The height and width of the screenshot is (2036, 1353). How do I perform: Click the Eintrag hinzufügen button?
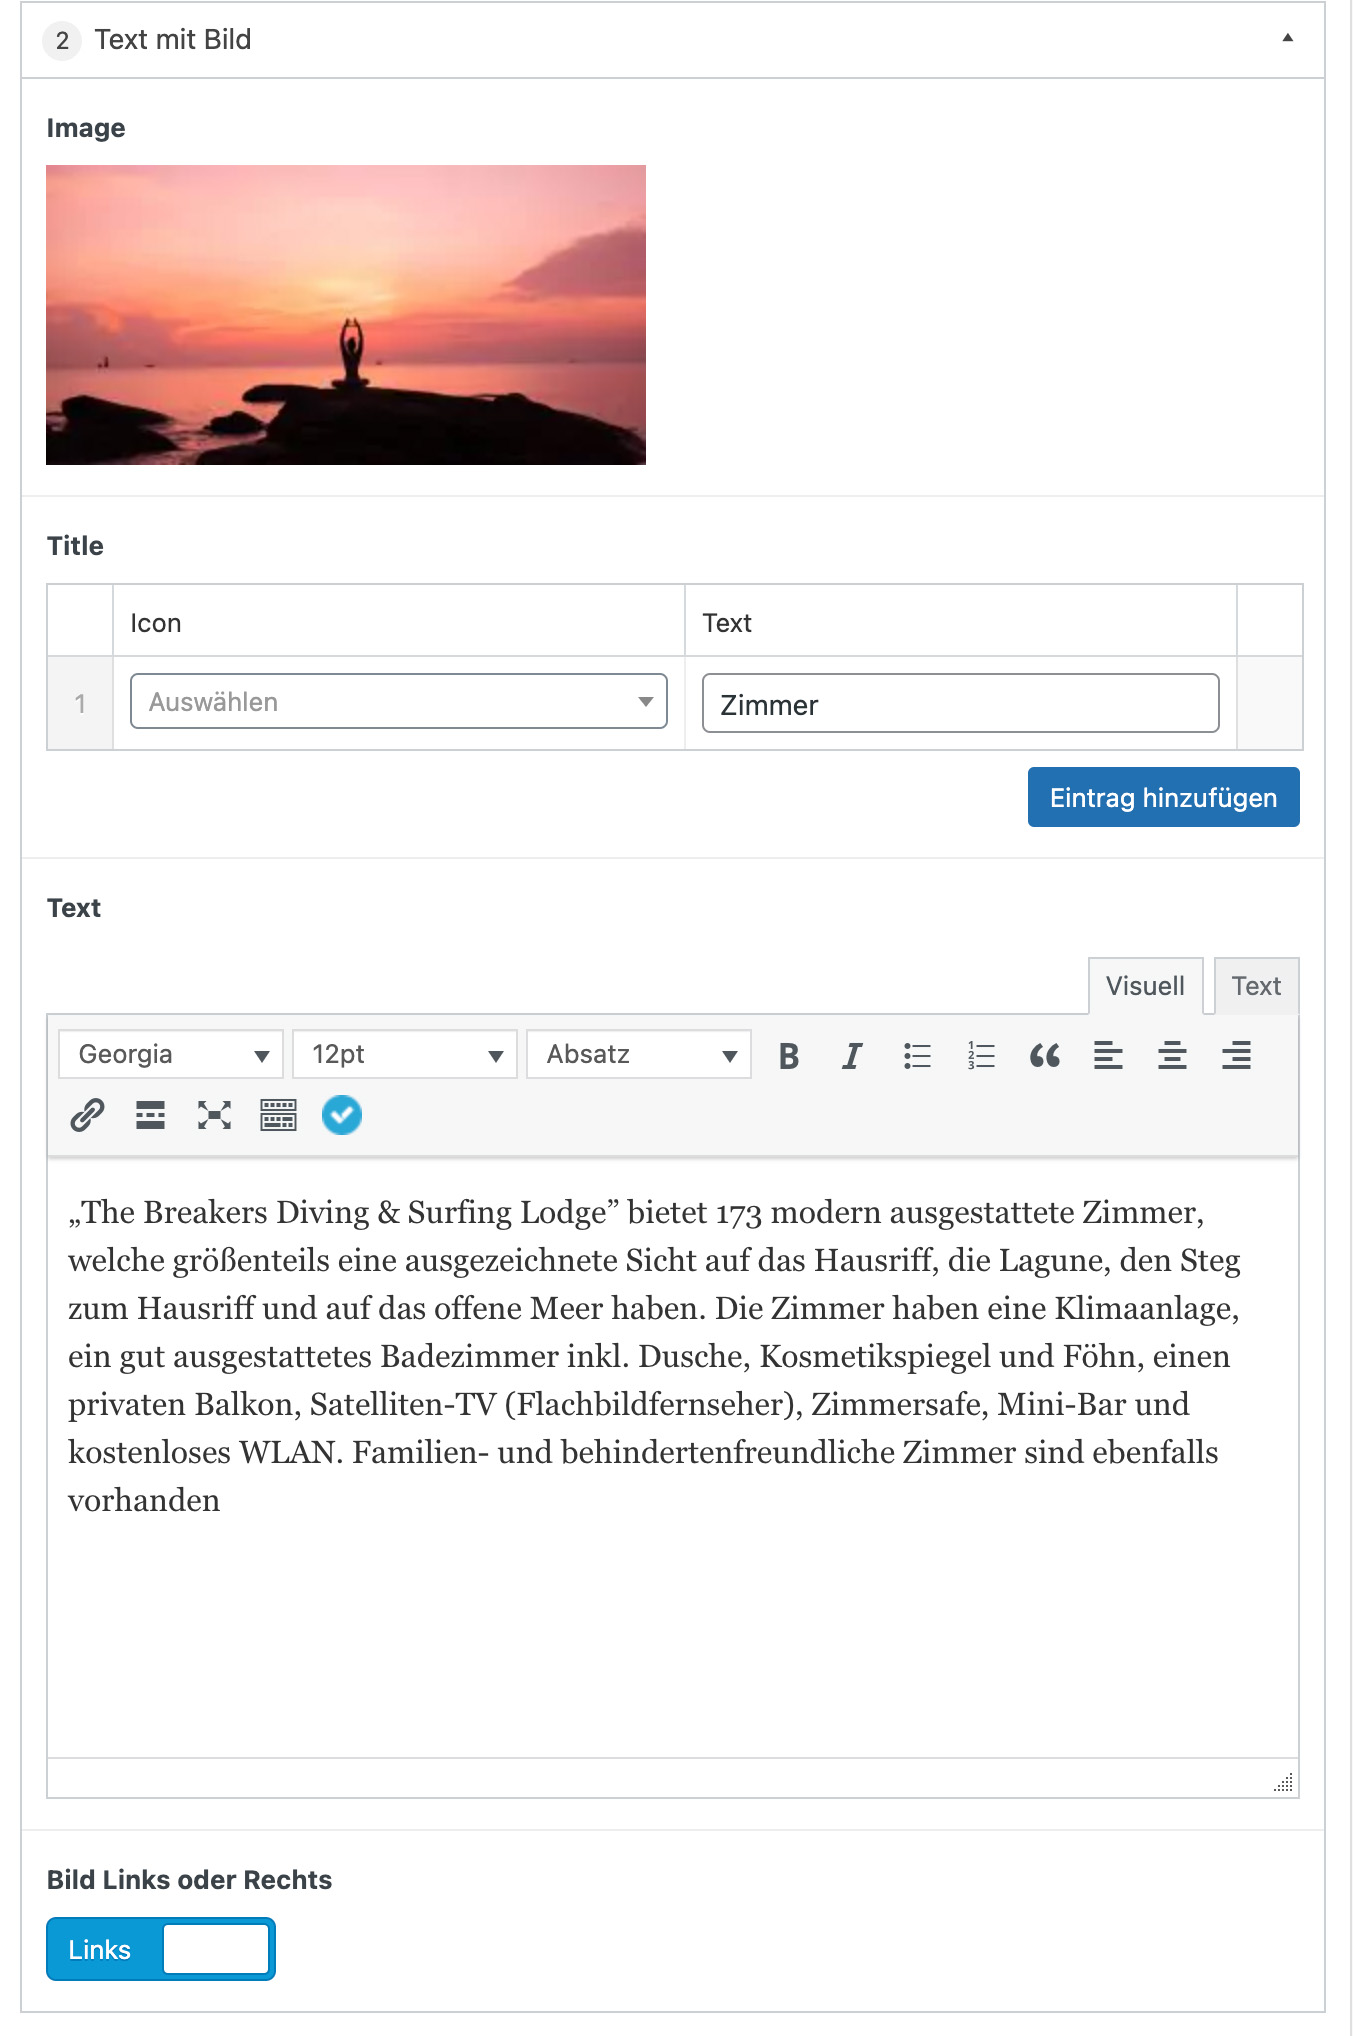tap(1163, 798)
